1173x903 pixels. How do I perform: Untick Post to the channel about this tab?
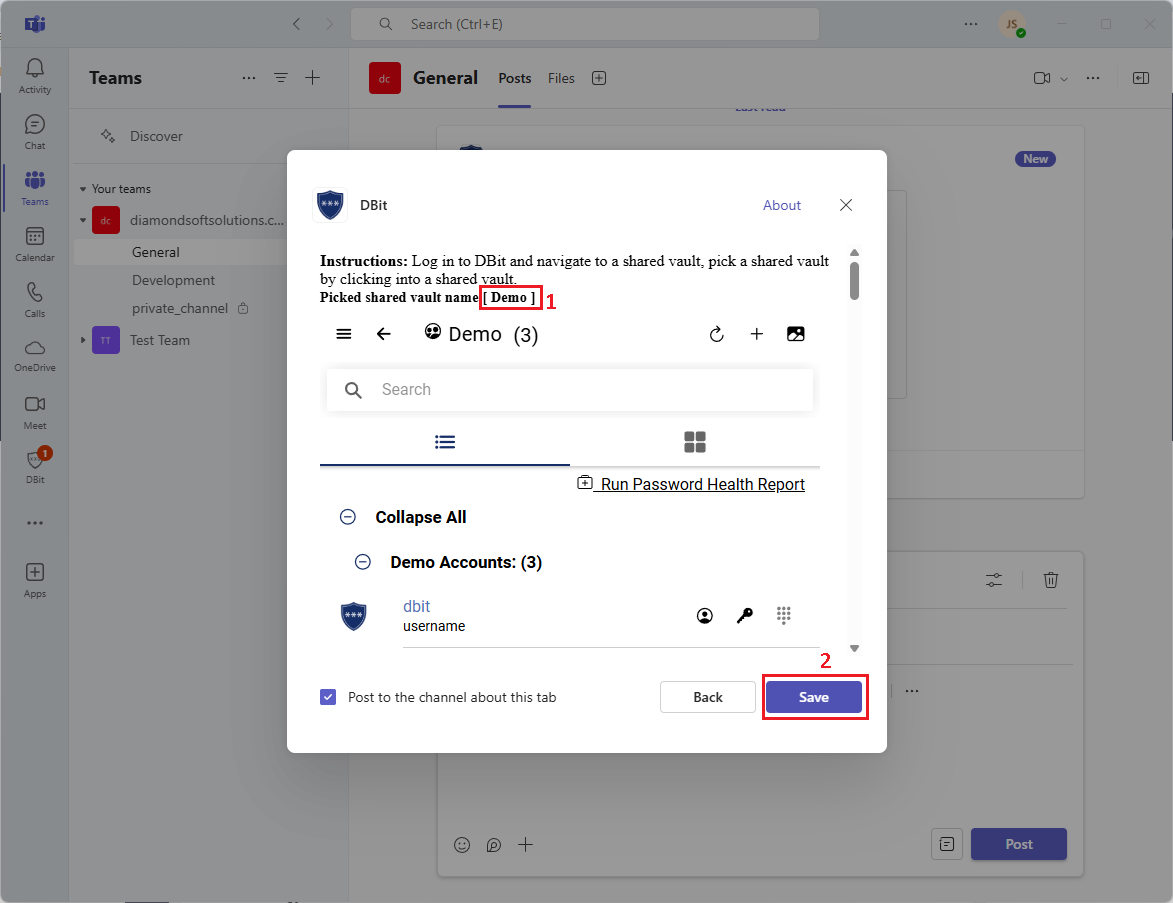(328, 697)
